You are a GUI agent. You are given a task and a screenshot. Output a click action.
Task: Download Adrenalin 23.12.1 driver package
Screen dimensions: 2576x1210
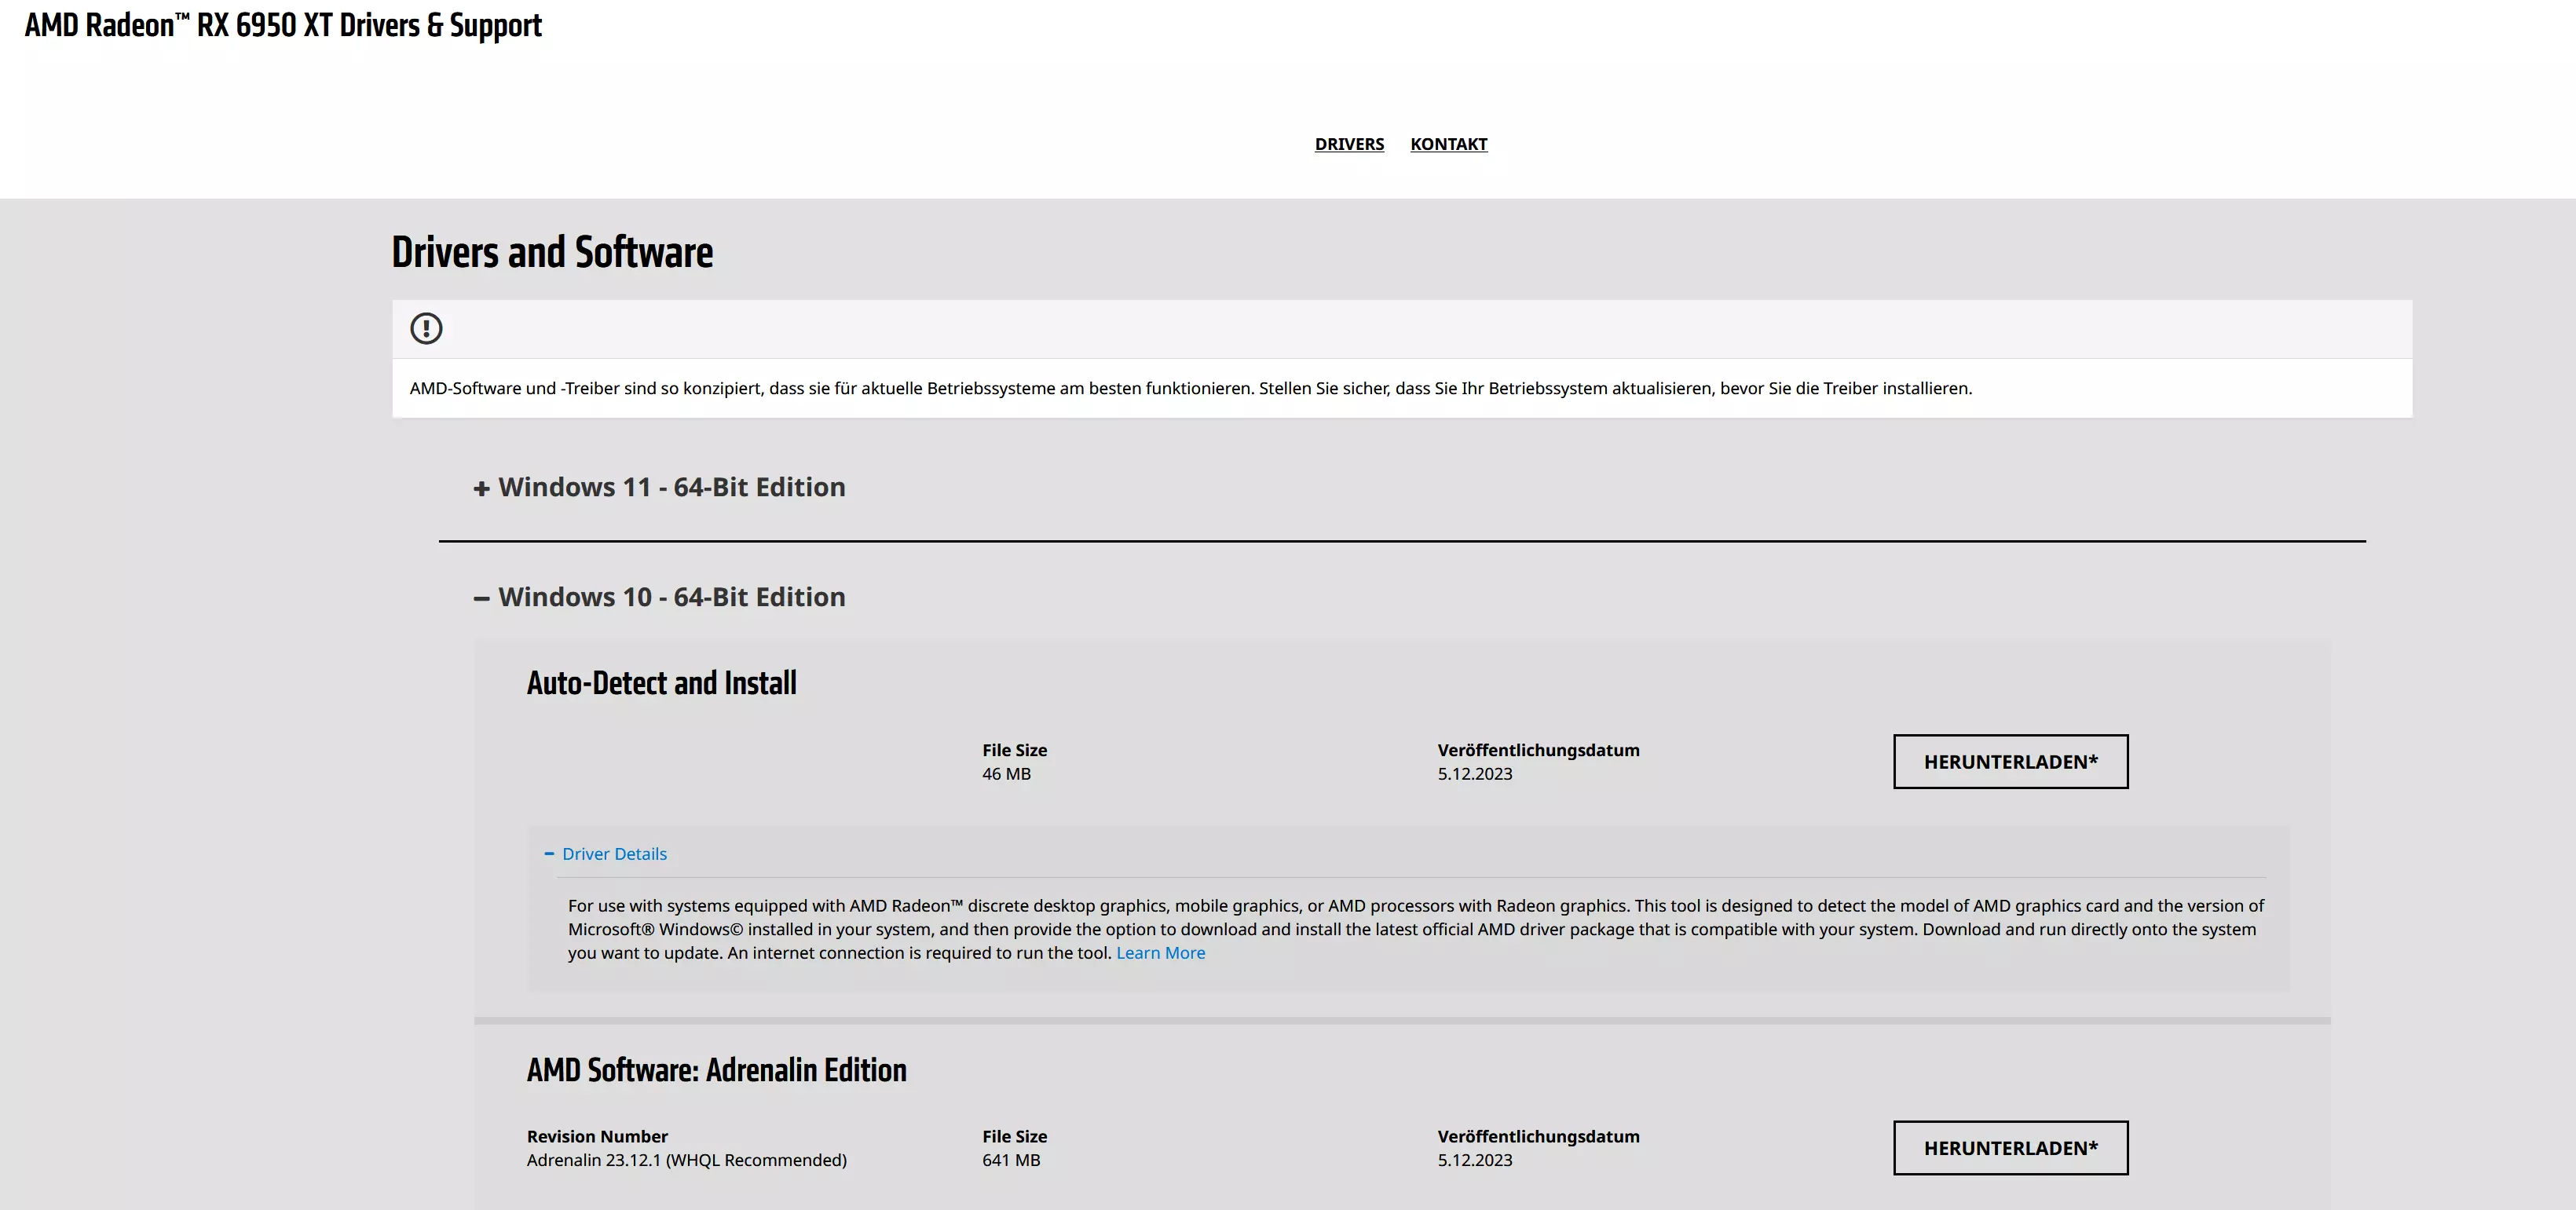coord(2010,1148)
